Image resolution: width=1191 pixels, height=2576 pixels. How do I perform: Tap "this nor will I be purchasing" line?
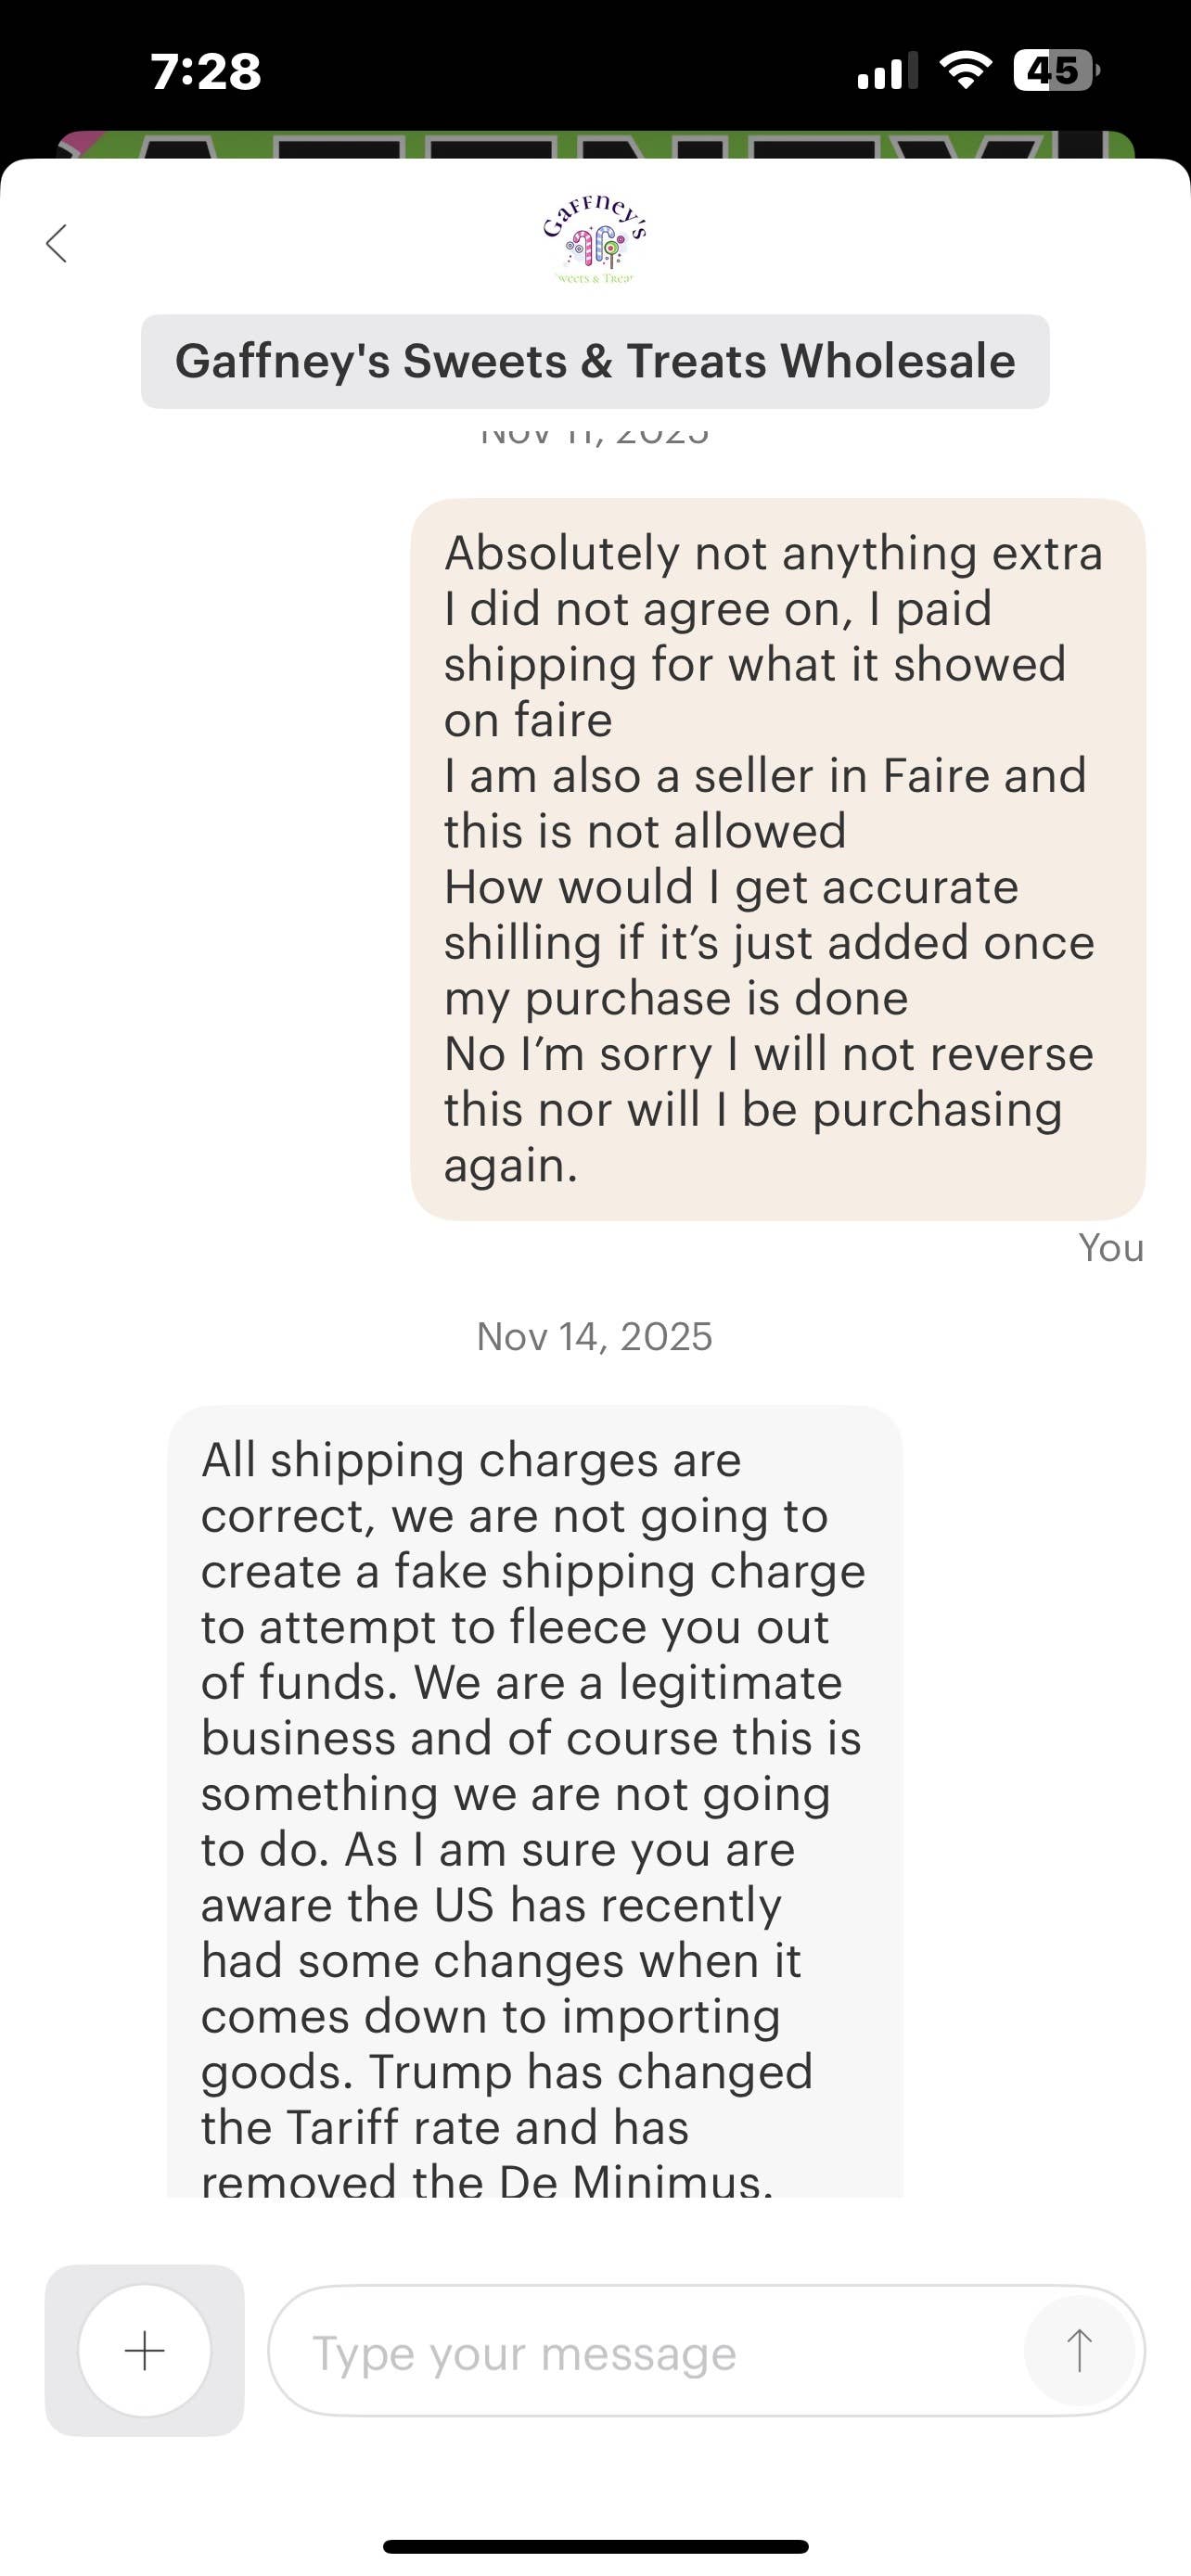point(752,1109)
